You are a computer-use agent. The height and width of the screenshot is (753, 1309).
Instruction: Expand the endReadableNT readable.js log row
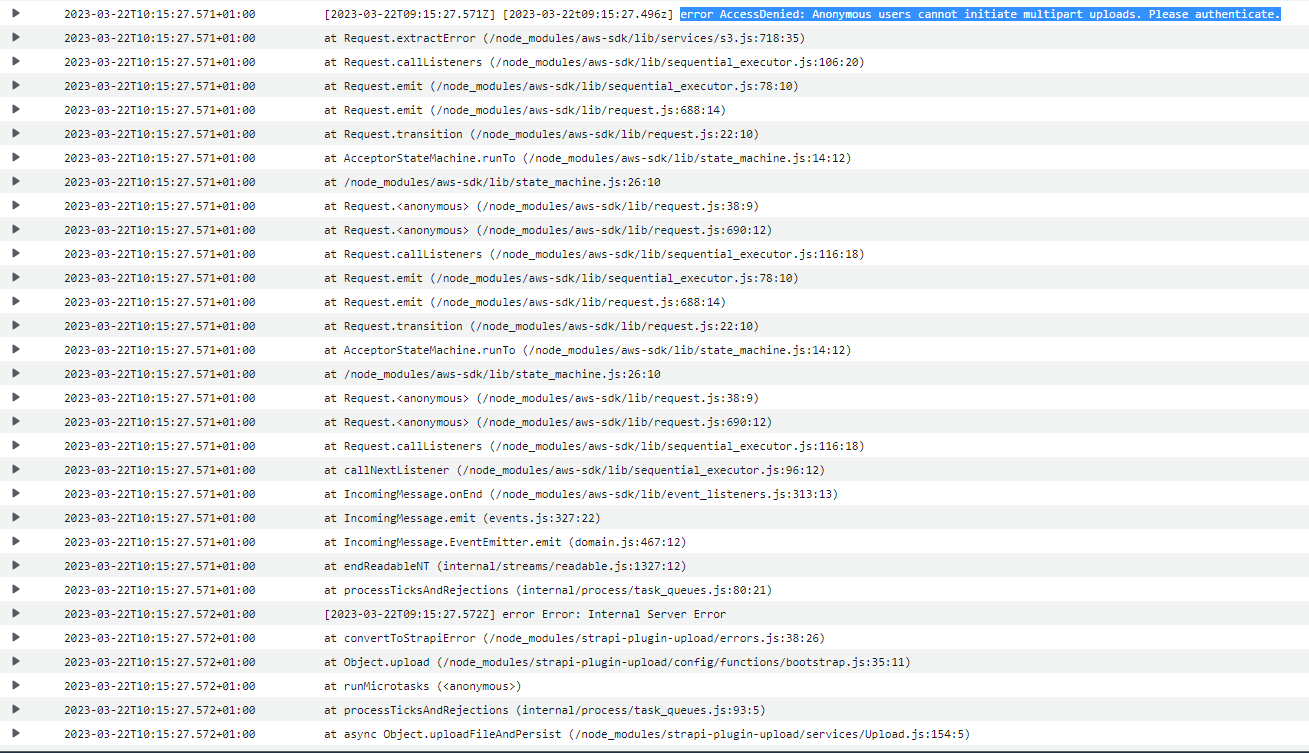pos(14,566)
